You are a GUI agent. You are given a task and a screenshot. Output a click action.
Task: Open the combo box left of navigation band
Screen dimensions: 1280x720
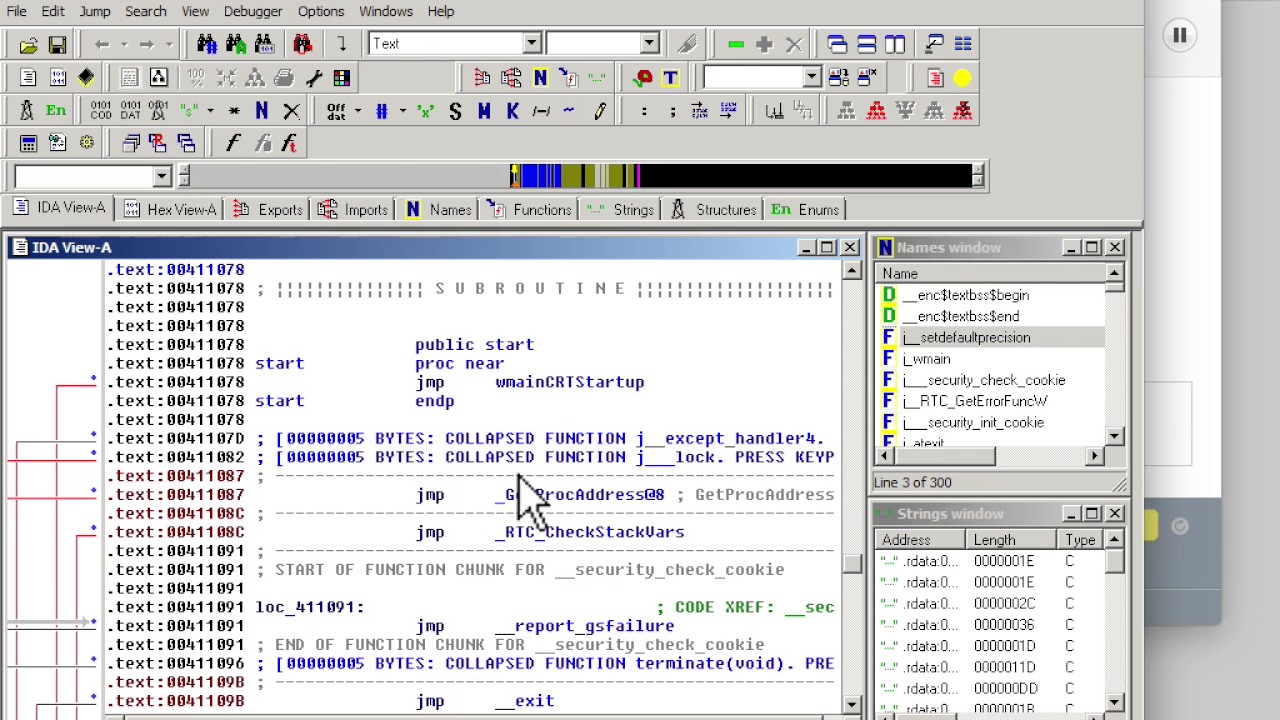tap(161, 177)
